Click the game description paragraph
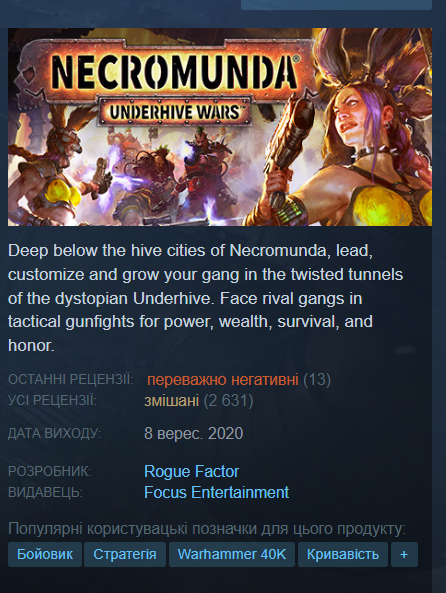 click(x=205, y=298)
